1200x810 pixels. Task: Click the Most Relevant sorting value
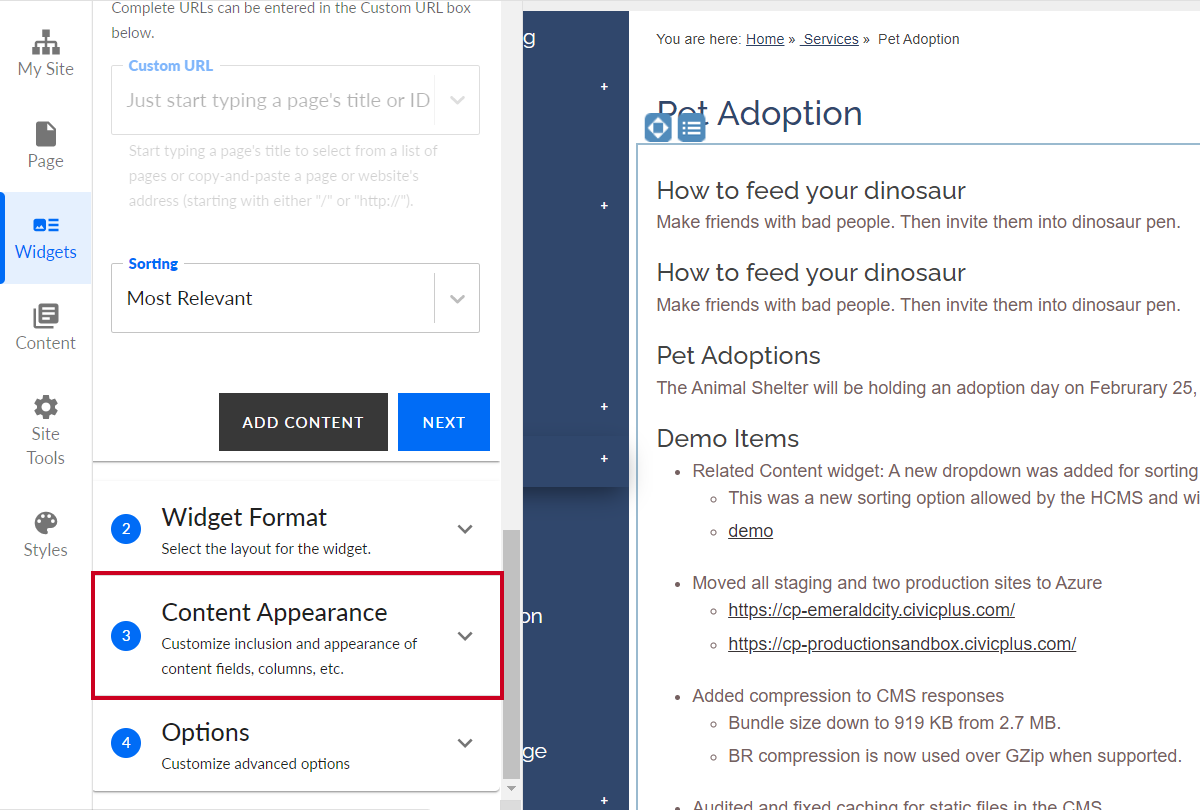tap(190, 298)
